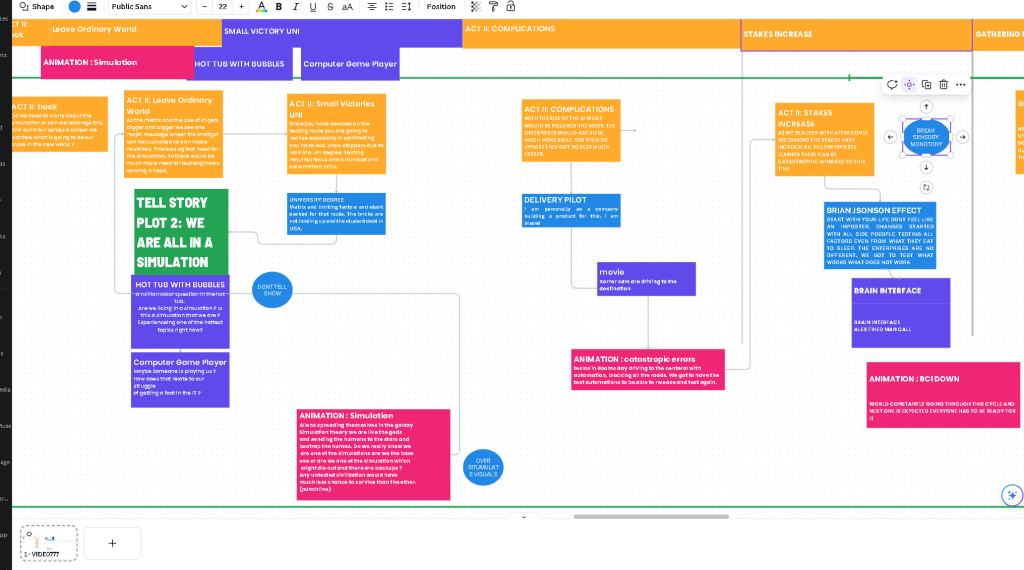Increase the font size

(x=241, y=7)
